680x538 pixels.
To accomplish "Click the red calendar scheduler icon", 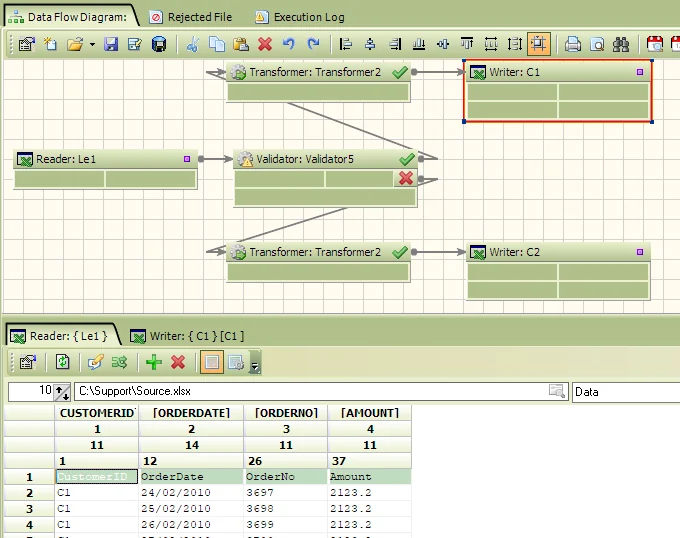I will pyautogui.click(x=654, y=44).
